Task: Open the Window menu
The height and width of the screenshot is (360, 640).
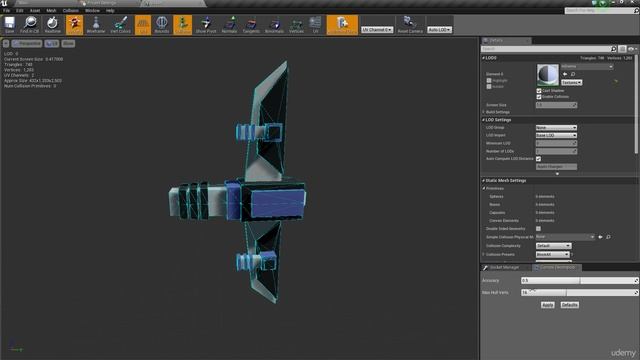Action: tap(92, 11)
